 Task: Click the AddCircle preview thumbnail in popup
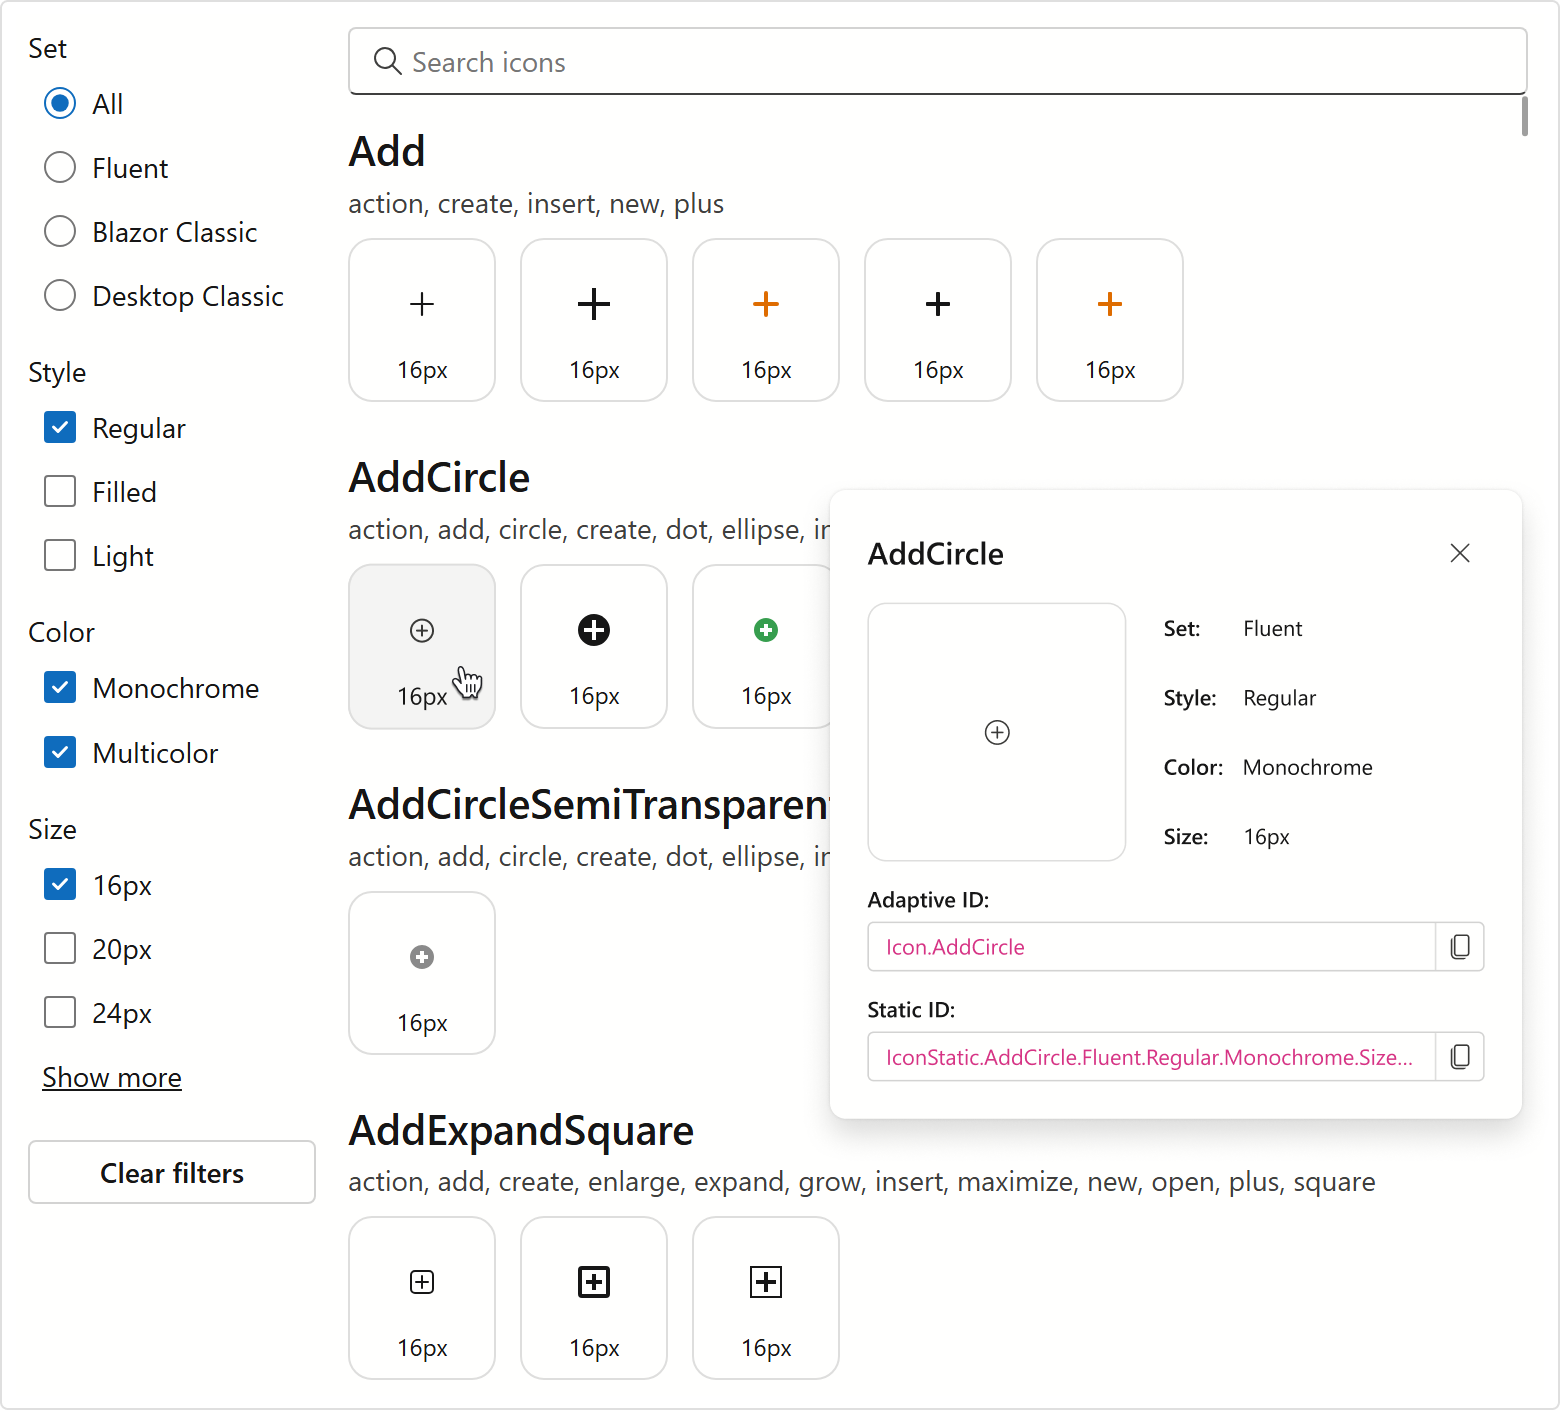pos(997,732)
